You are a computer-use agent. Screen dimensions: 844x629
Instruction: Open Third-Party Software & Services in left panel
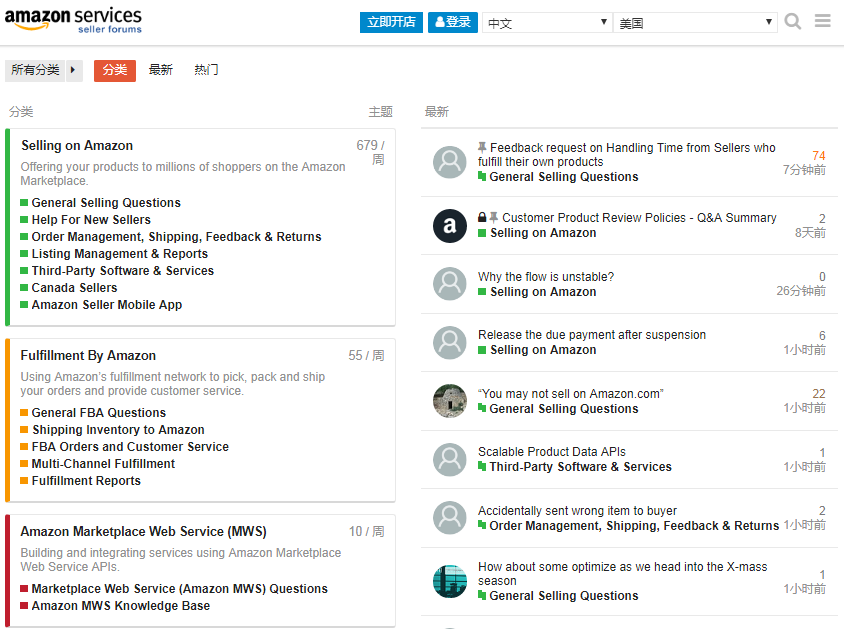[x=123, y=271]
